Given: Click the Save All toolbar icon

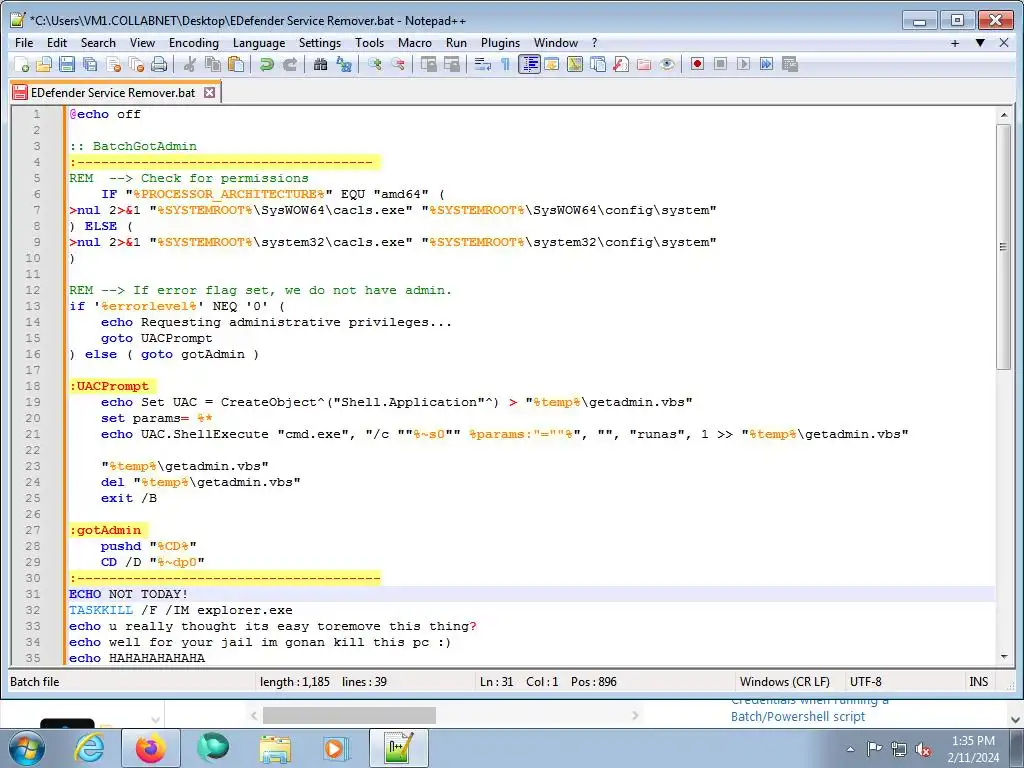Looking at the screenshot, I should point(90,64).
